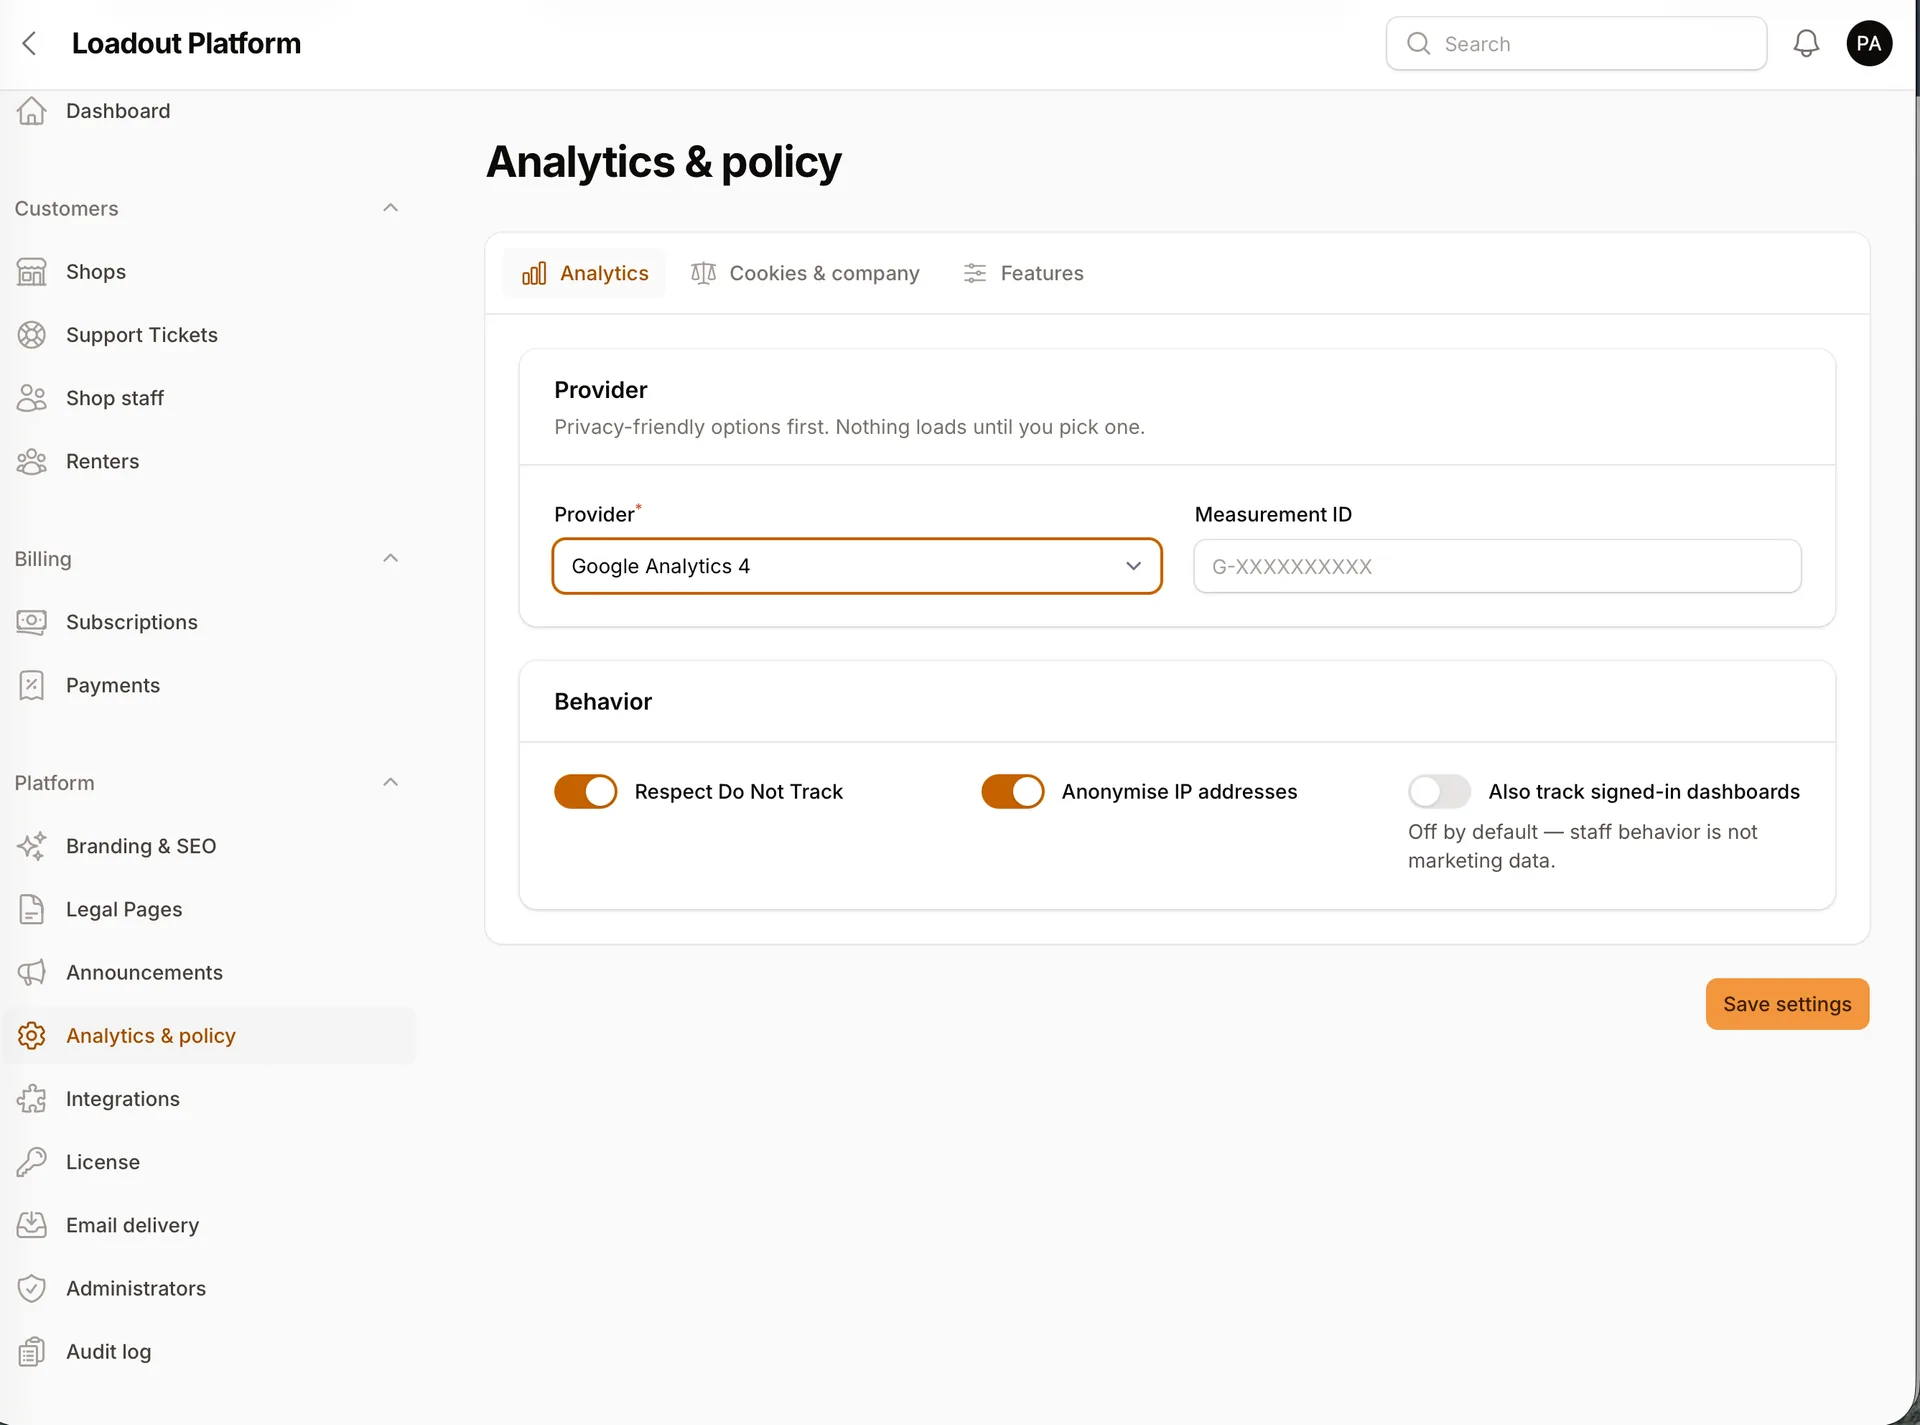
Task: Click the Shops storefront icon
Action: (x=32, y=272)
